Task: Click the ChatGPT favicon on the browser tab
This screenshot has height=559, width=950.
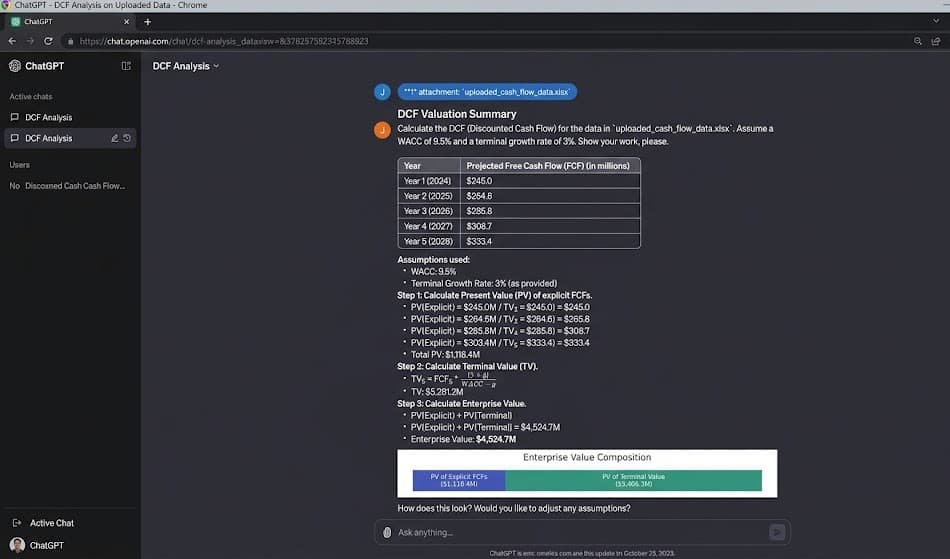Action: [x=16, y=22]
